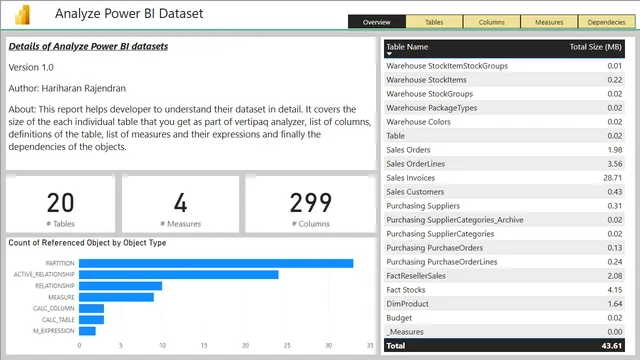The image size is (640, 360).
Task: Click 'Warehouse PackageTypes' row
Action: coord(504,108)
